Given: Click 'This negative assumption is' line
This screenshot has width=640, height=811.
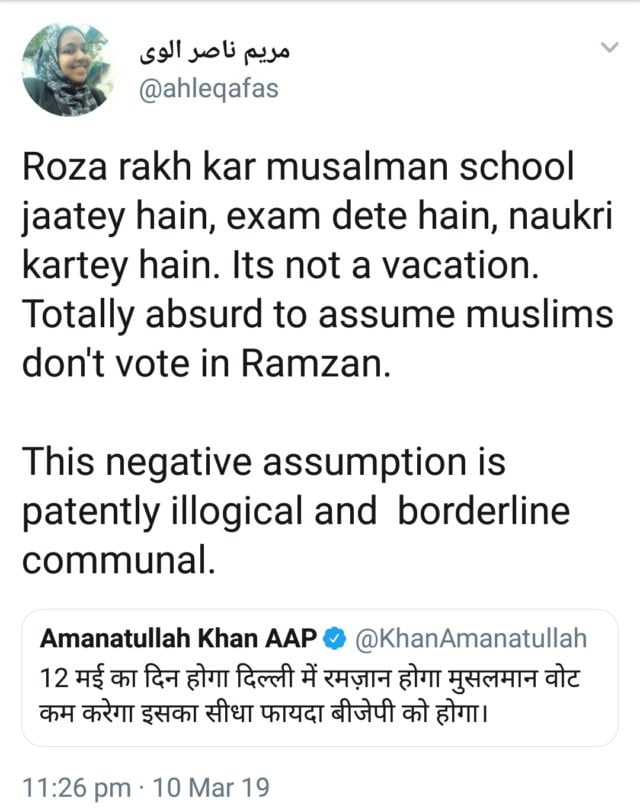Looking at the screenshot, I should (264, 463).
